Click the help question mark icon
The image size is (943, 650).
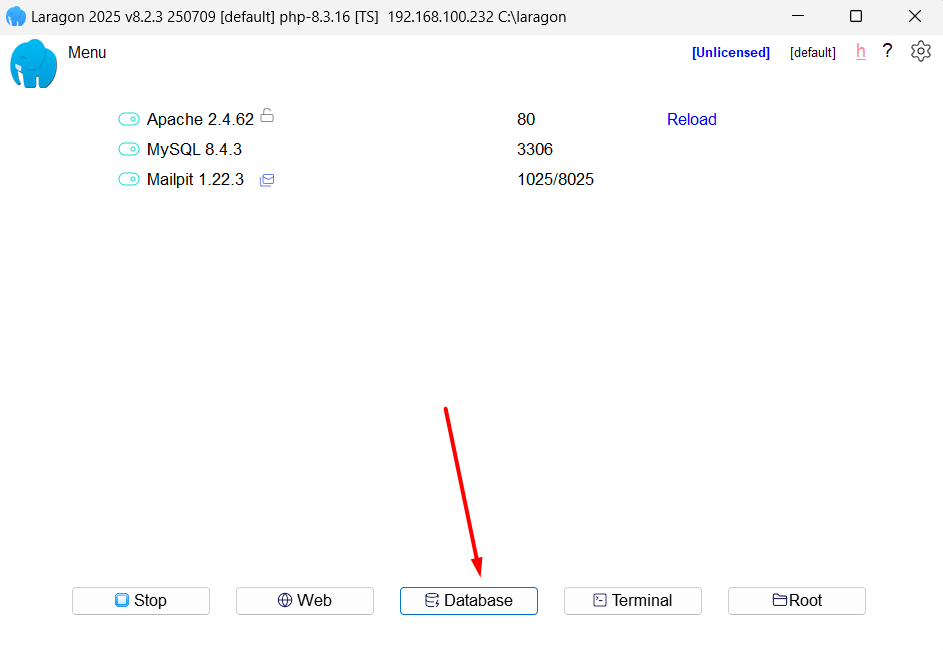(x=887, y=51)
